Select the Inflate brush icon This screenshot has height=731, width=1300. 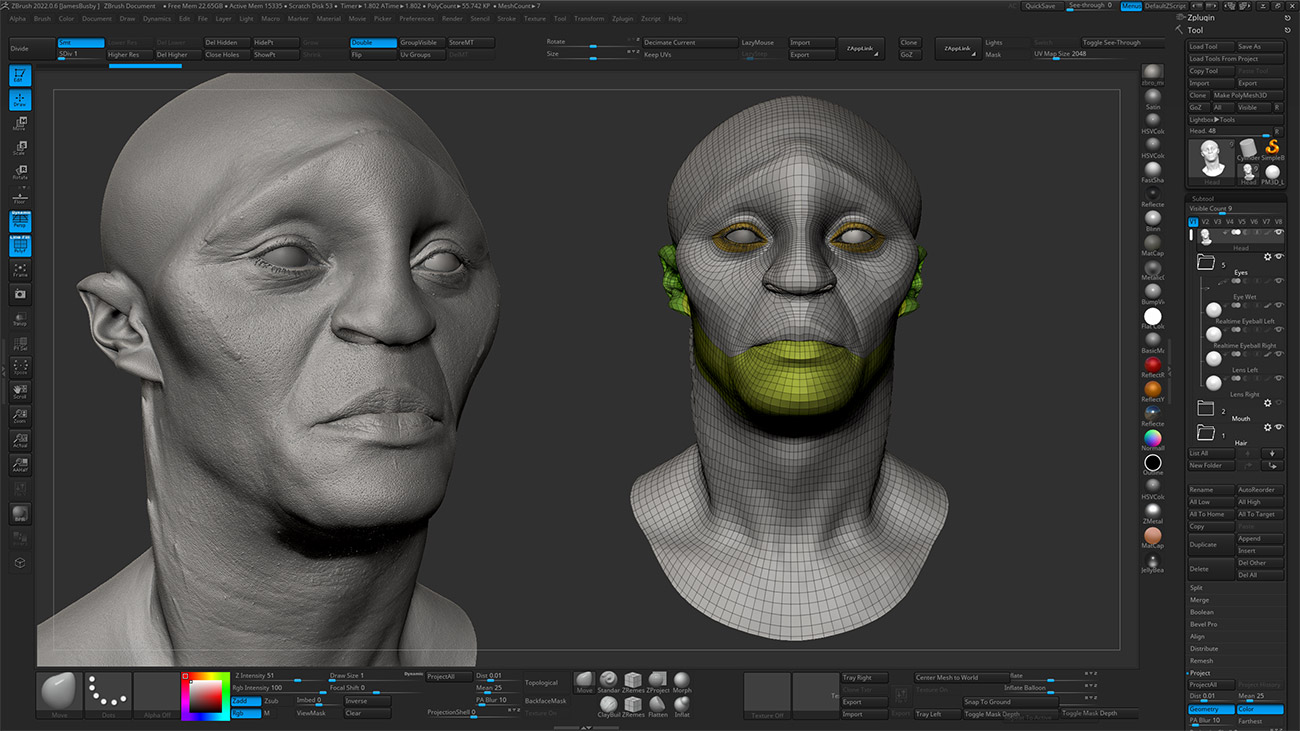click(682, 706)
